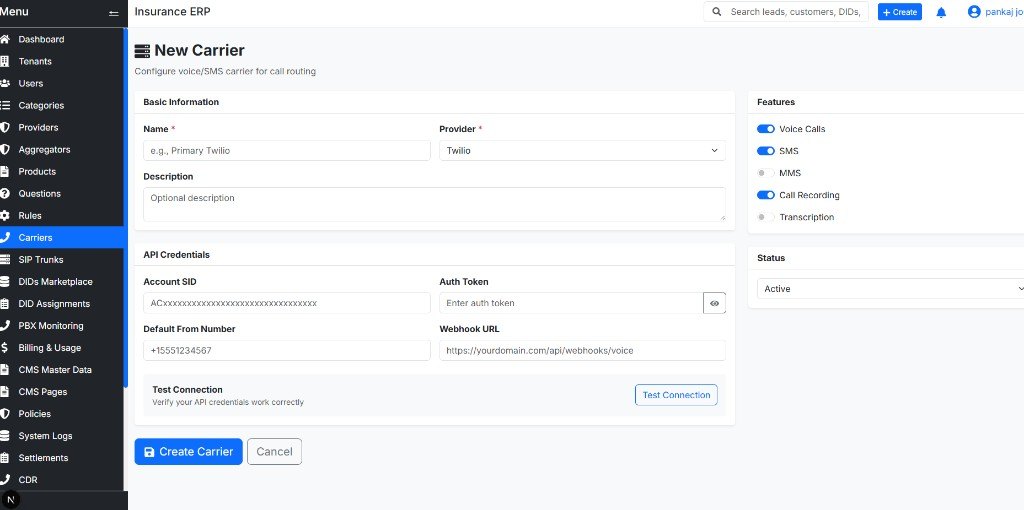Select Billing & Usage menu item
This screenshot has height=510, width=1024.
point(61,347)
